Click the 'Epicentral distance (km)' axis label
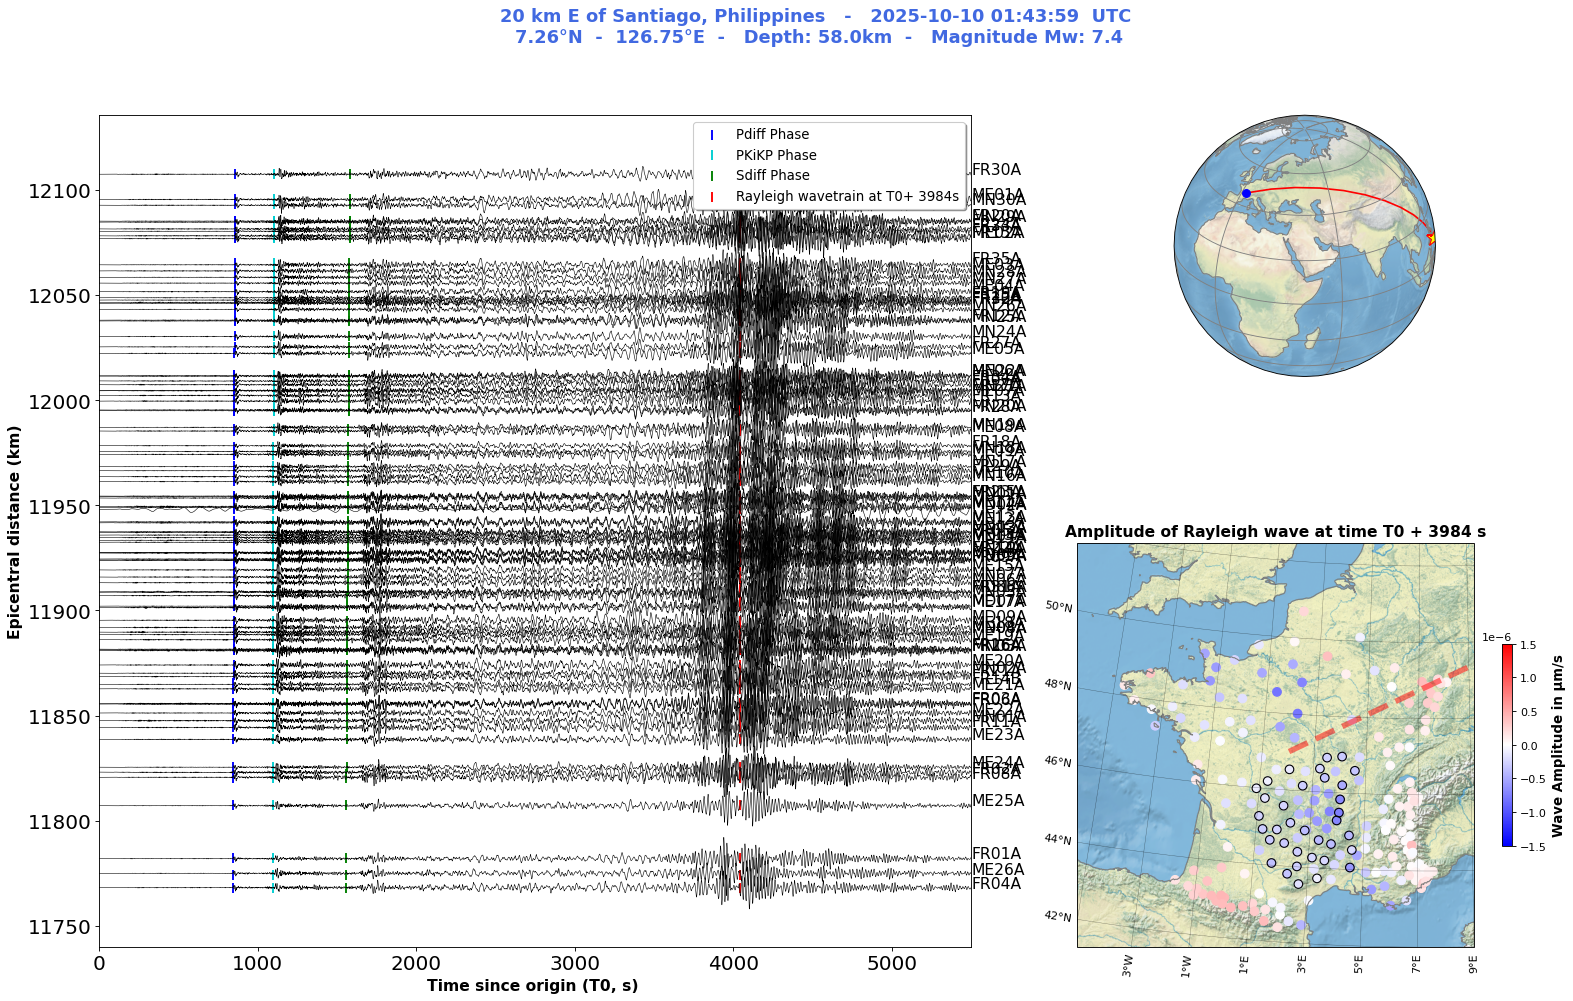This screenshot has height=1001, width=1573. pyautogui.click(x=14, y=532)
